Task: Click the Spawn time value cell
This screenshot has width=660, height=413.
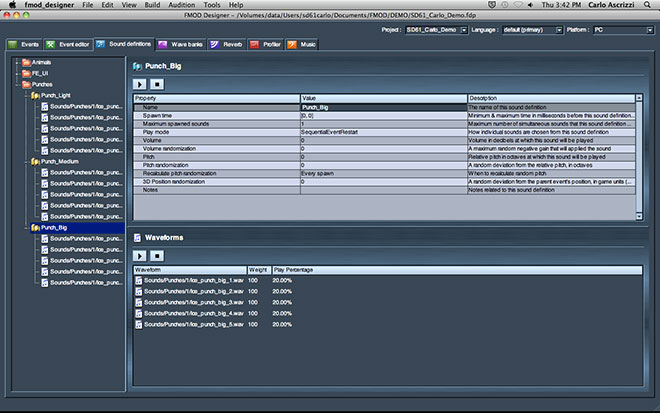Action: [383, 115]
